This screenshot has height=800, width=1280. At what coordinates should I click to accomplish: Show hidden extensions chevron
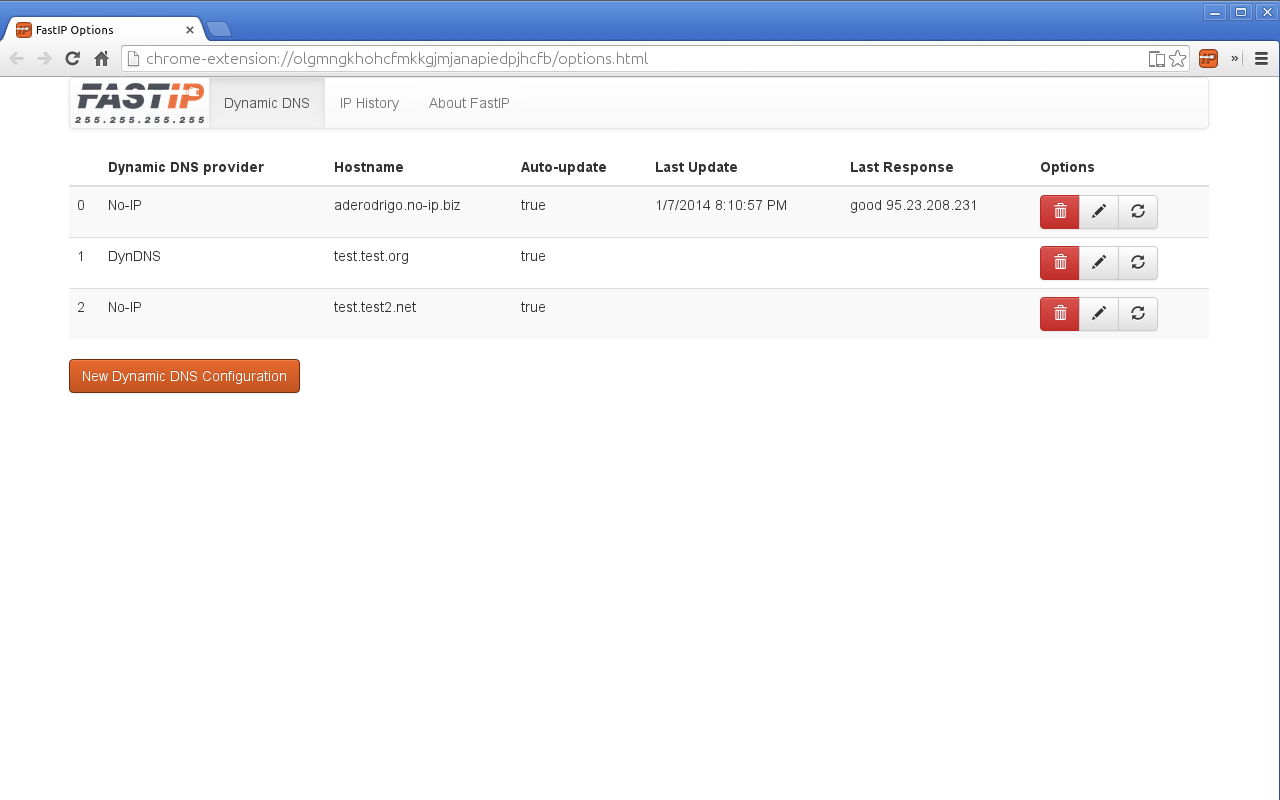pyautogui.click(x=1235, y=59)
